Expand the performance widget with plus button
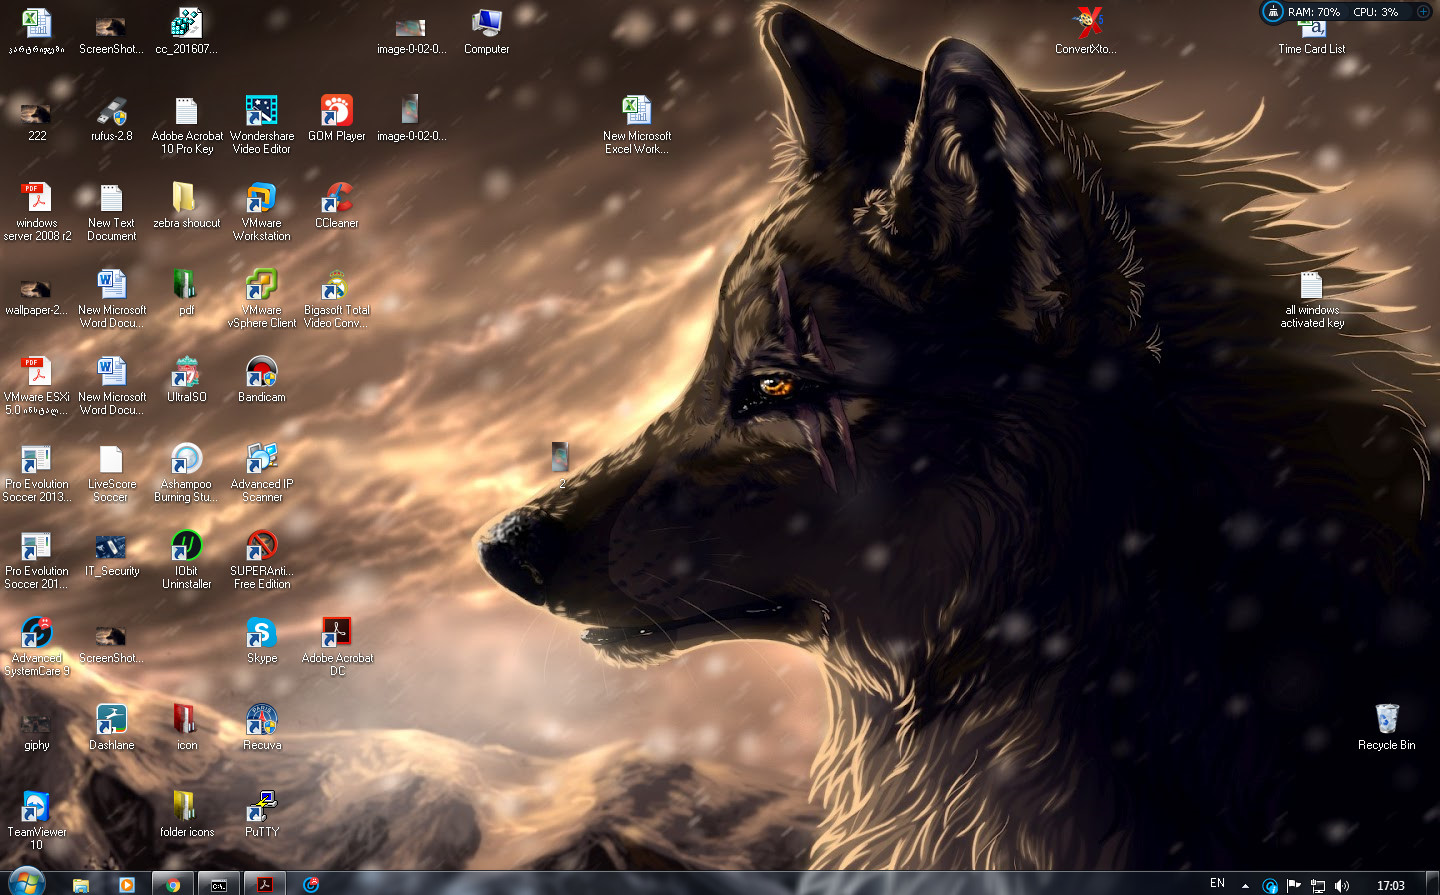 click(1423, 12)
